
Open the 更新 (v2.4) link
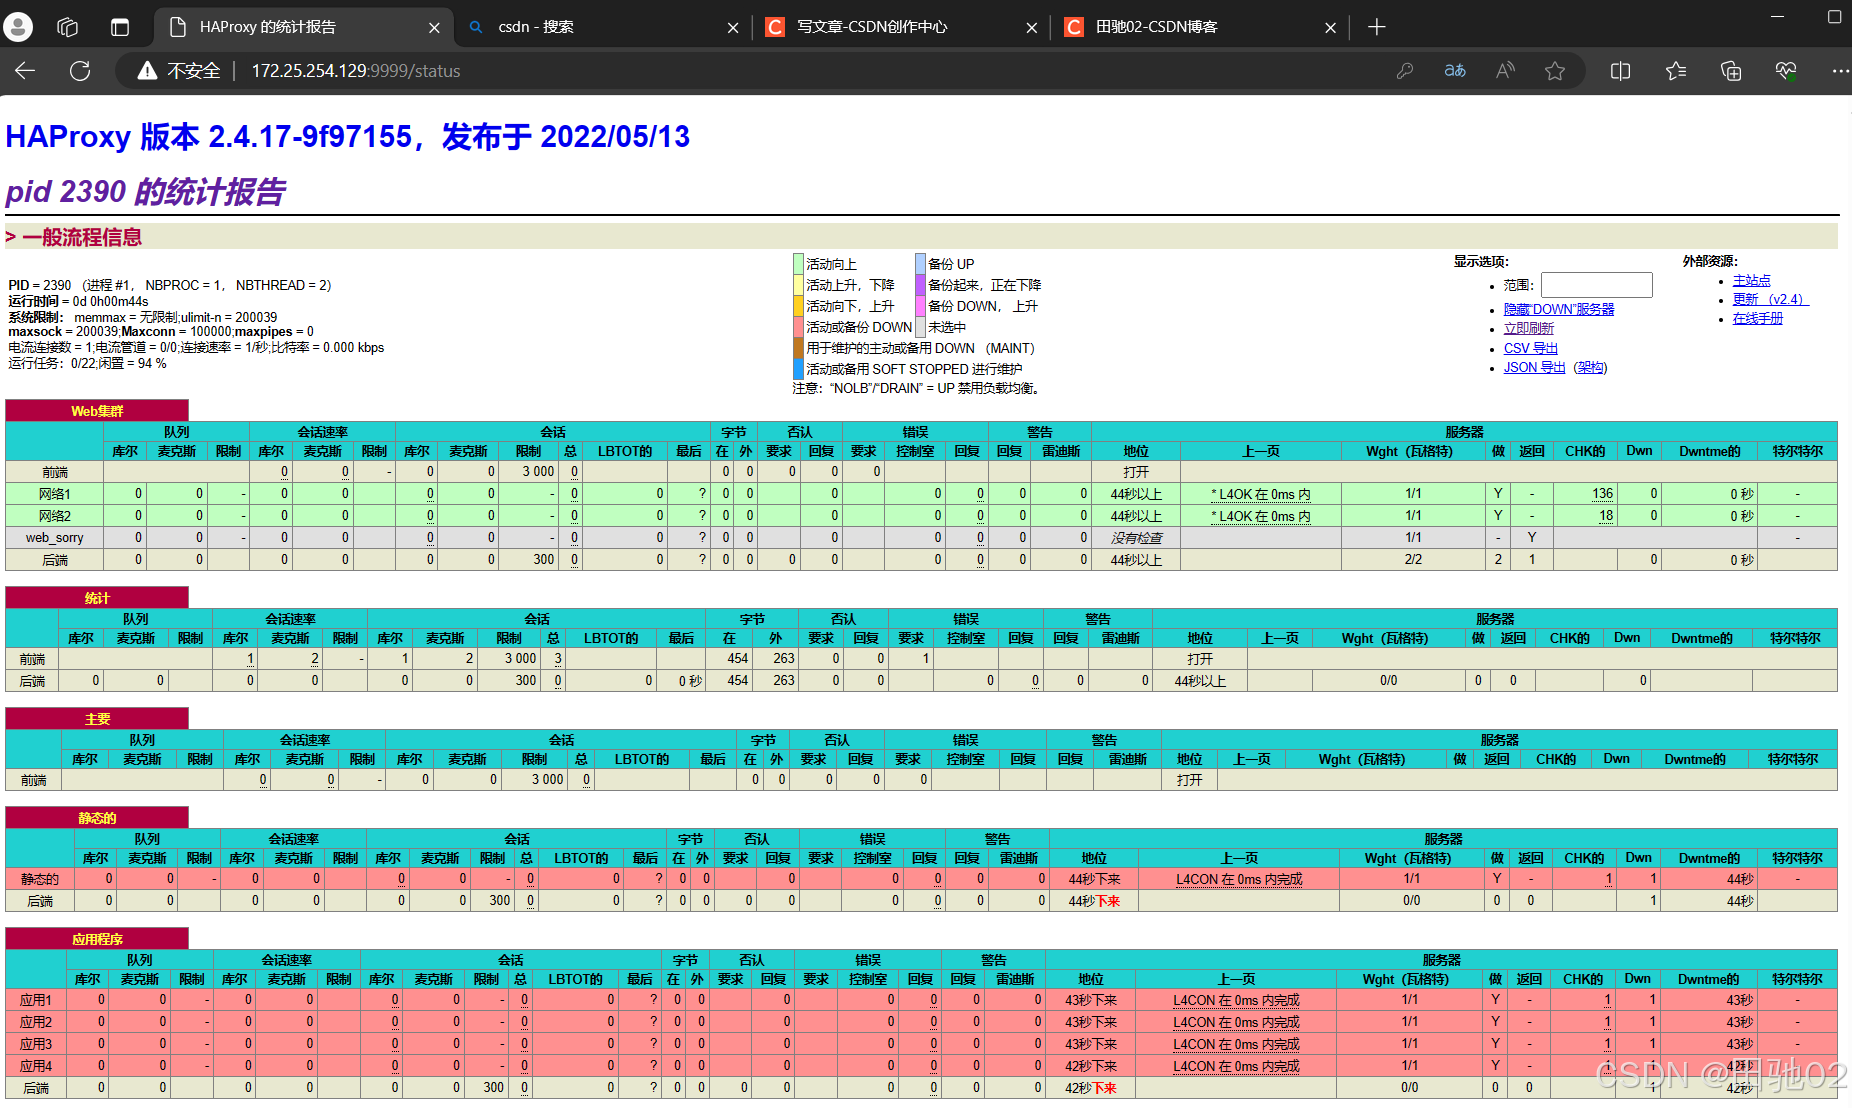1770,299
